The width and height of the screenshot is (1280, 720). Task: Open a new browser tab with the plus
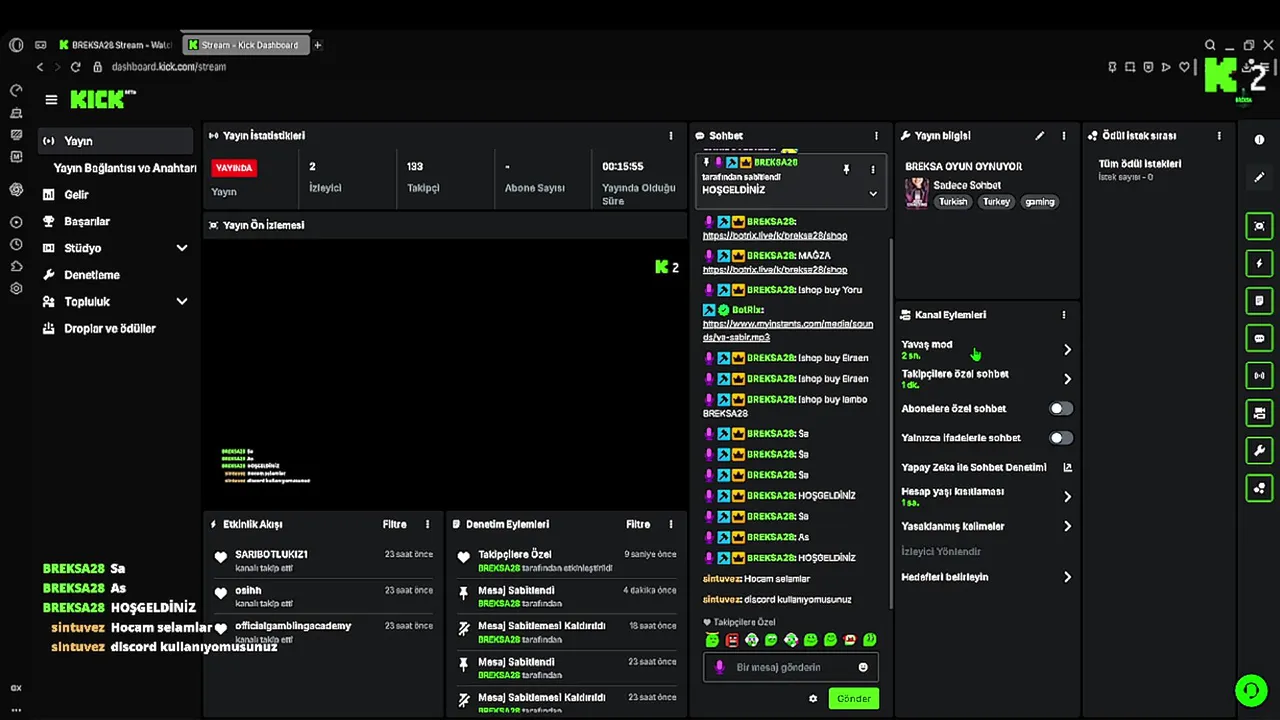tap(318, 45)
